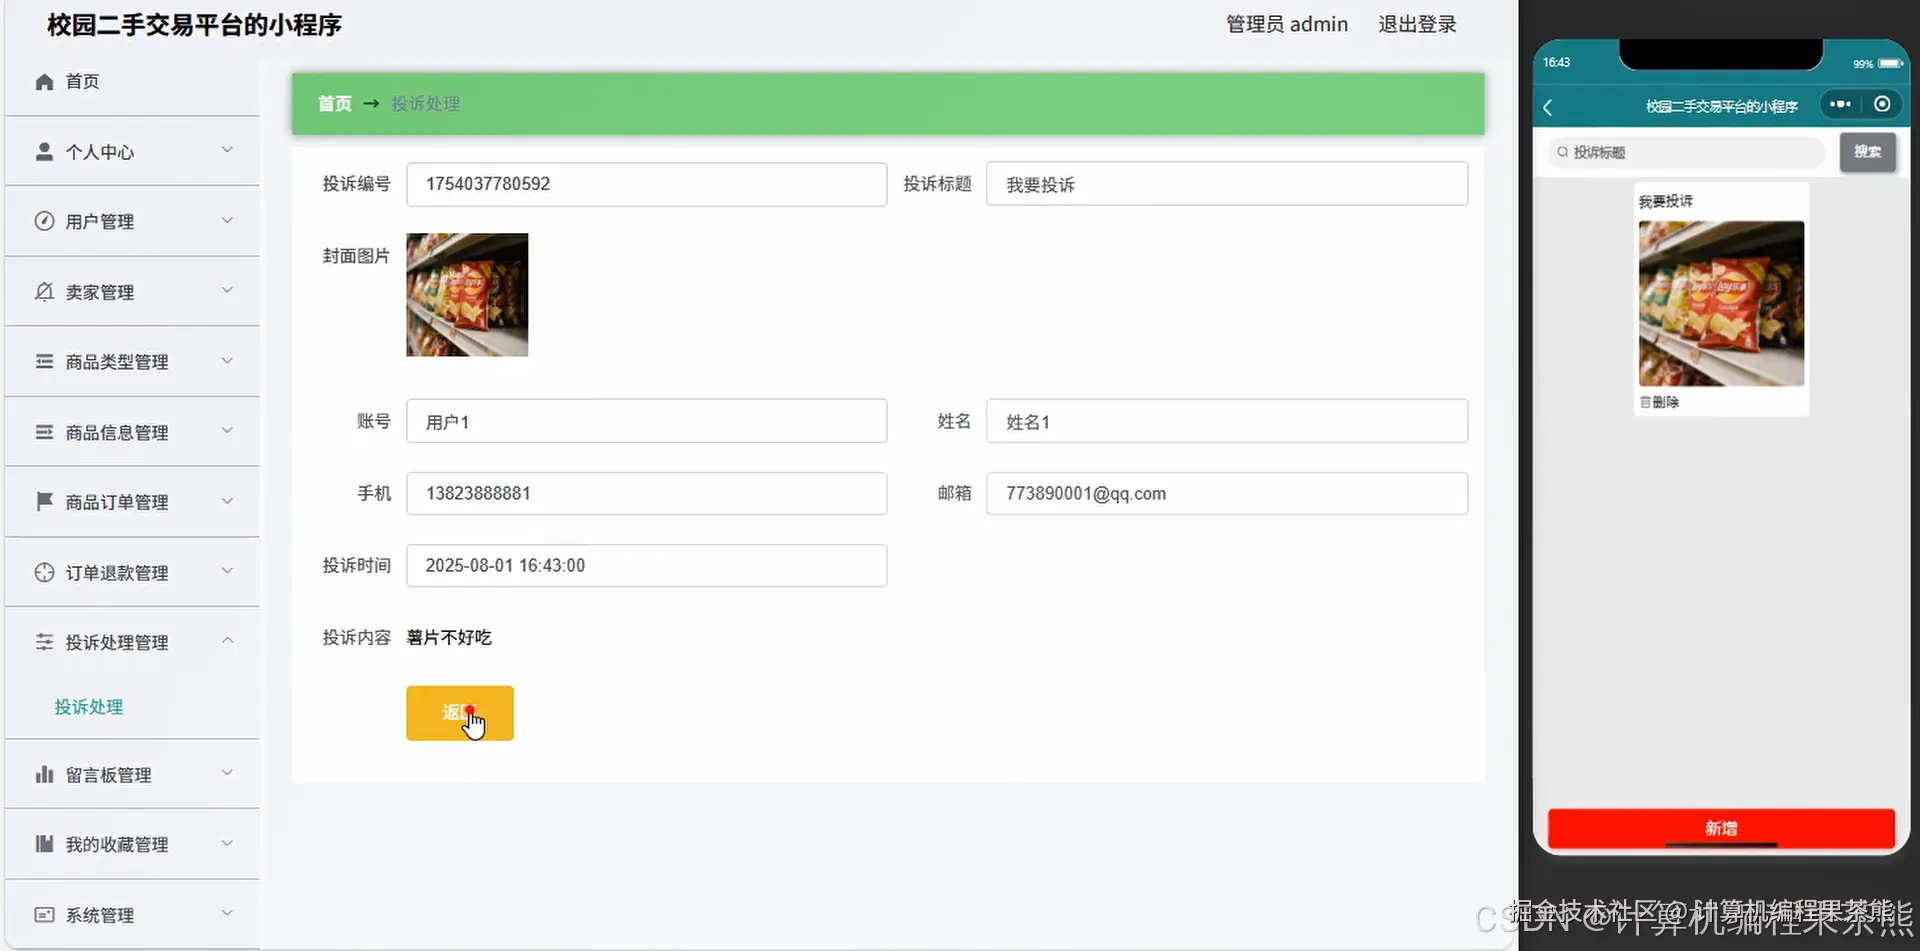Expand the 商品信息管理 menu chevron

227,430
